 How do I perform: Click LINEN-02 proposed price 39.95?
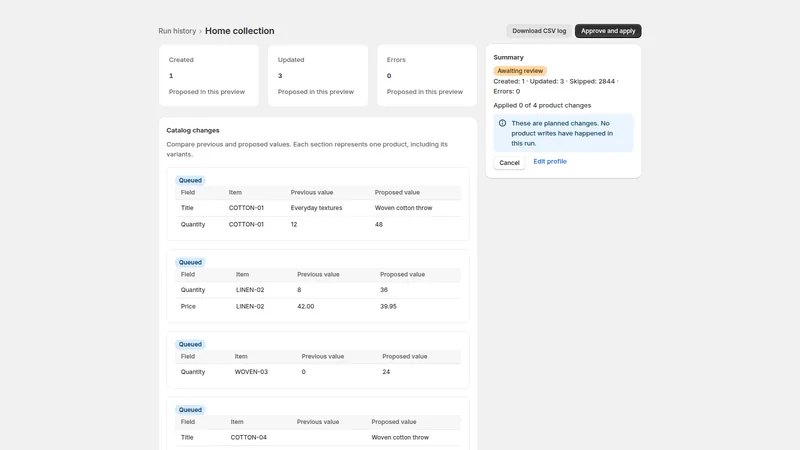[388, 307]
